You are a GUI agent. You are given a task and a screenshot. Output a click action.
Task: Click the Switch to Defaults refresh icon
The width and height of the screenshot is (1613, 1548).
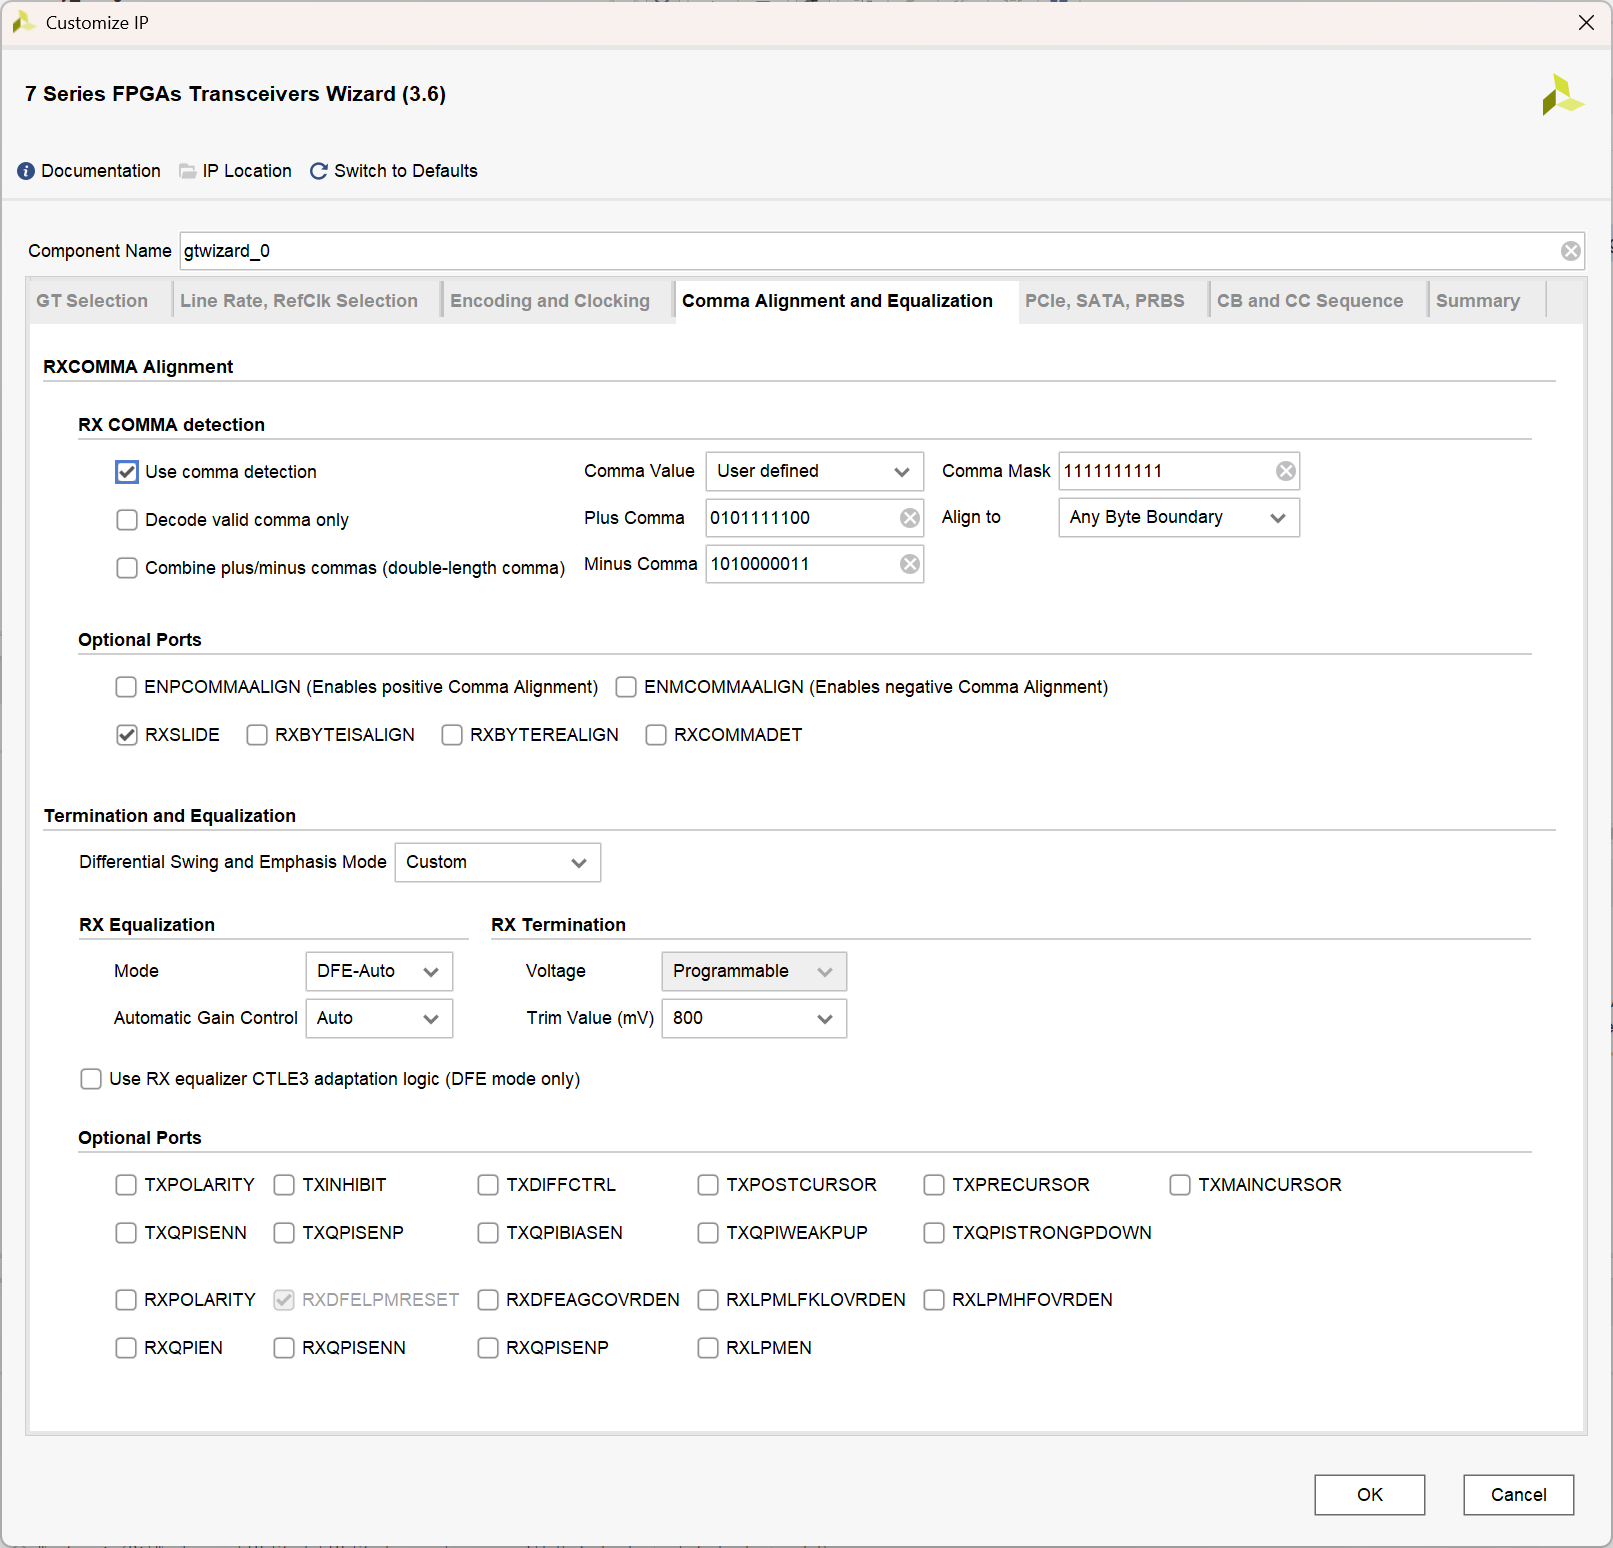coord(319,171)
